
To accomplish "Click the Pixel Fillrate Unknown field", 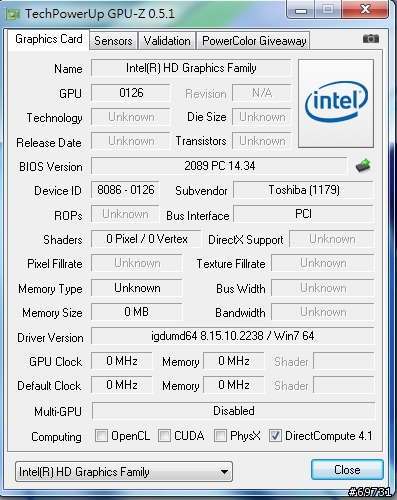I will click(x=137, y=263).
